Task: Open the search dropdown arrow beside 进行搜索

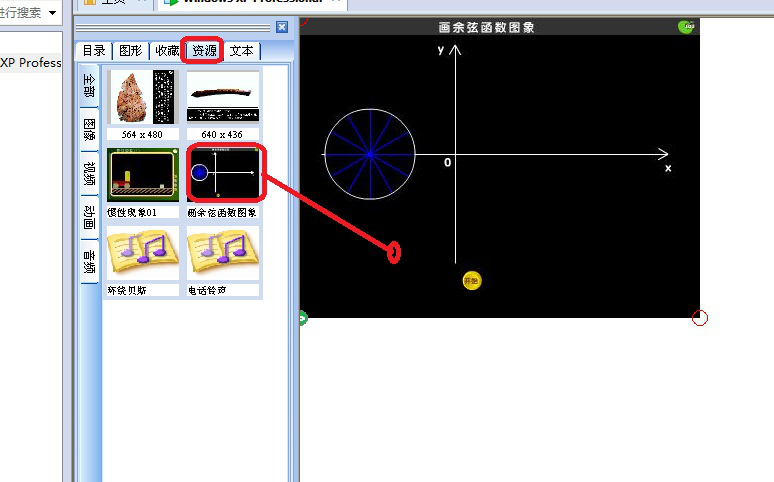Action: click(x=52, y=13)
